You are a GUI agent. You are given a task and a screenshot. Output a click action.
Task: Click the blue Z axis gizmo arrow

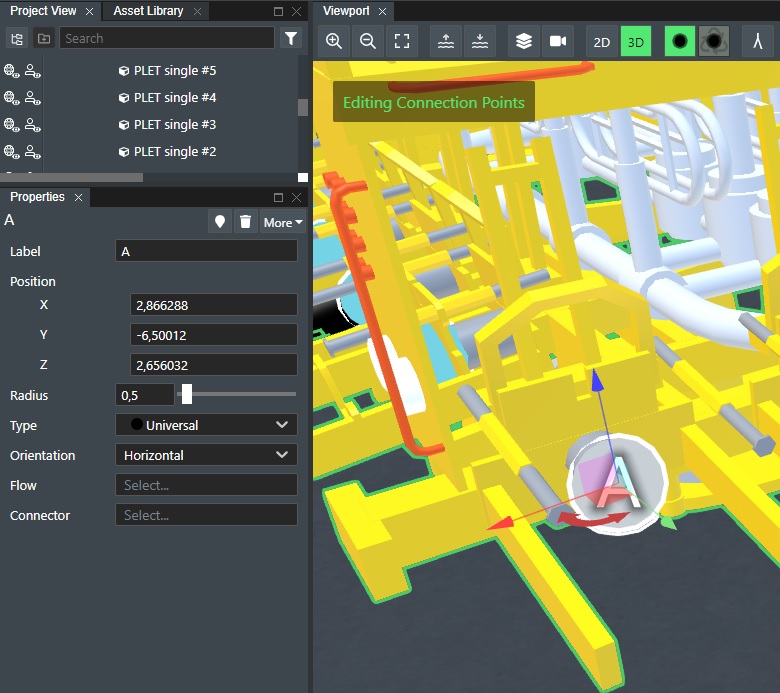(x=597, y=381)
